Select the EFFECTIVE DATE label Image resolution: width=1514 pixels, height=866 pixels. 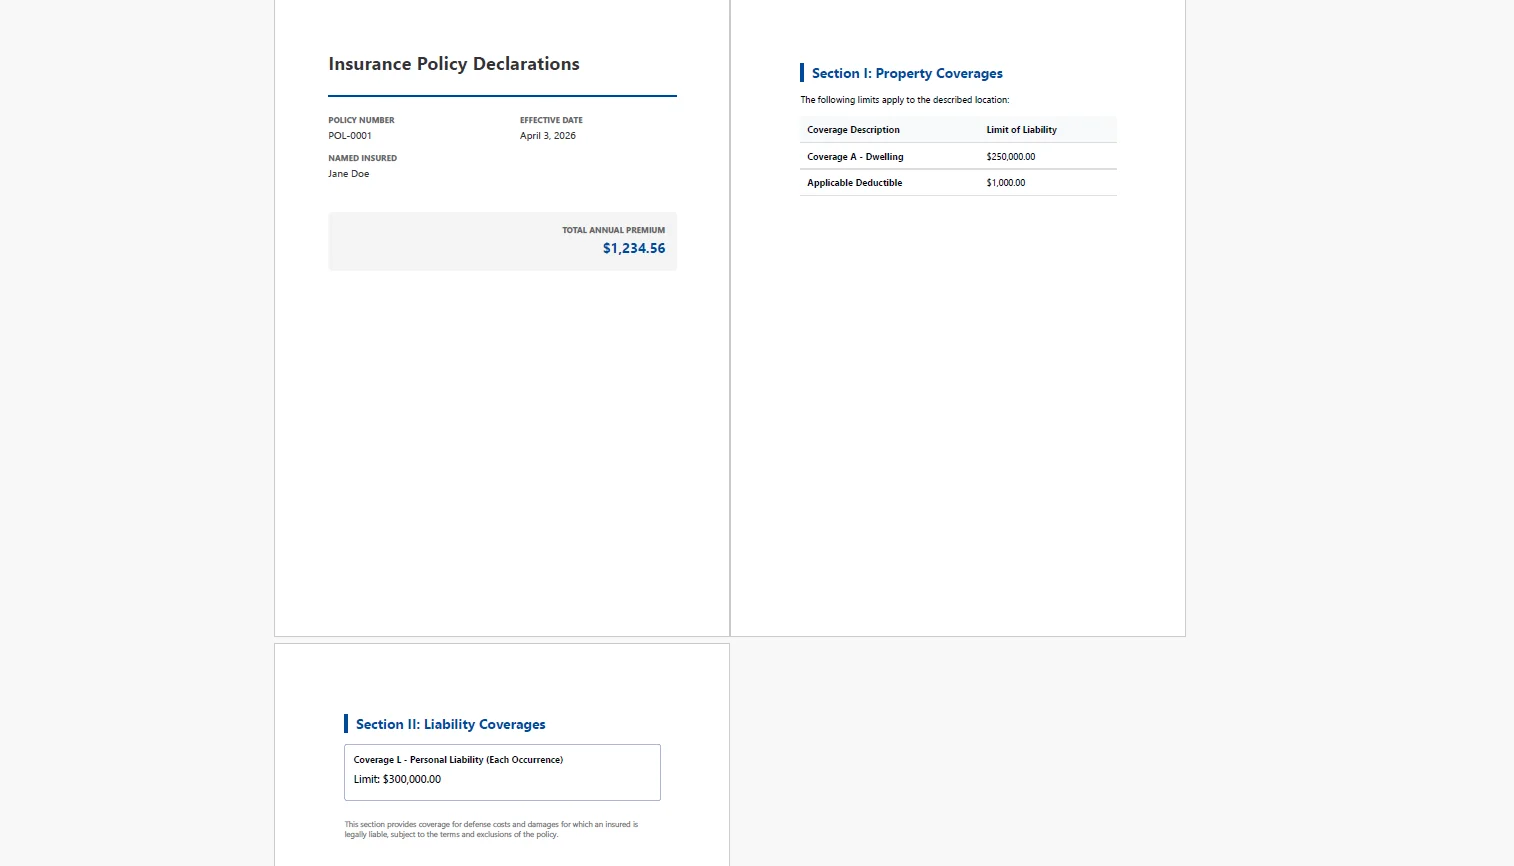(551, 120)
